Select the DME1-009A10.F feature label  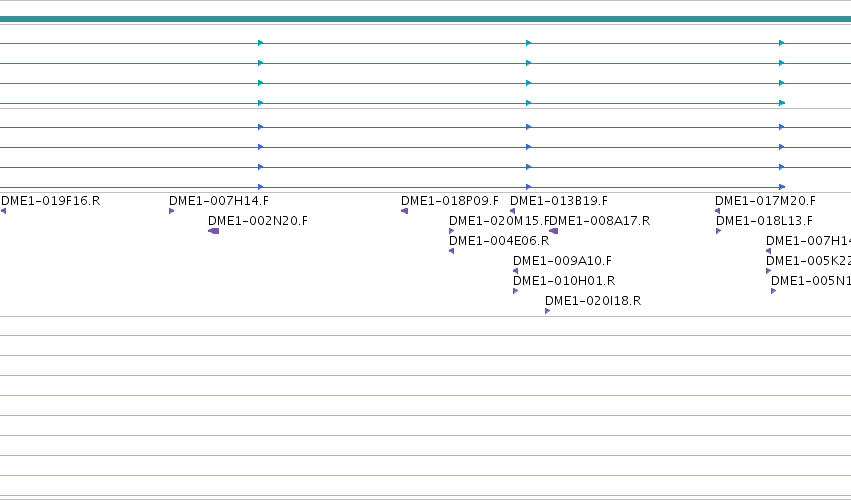coord(562,261)
